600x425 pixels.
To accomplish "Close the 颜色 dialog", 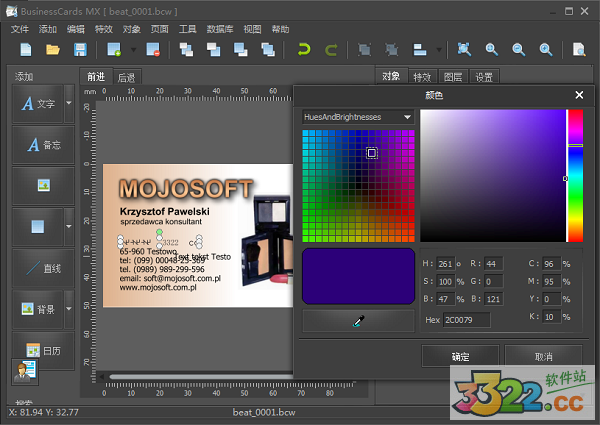I will (x=579, y=95).
